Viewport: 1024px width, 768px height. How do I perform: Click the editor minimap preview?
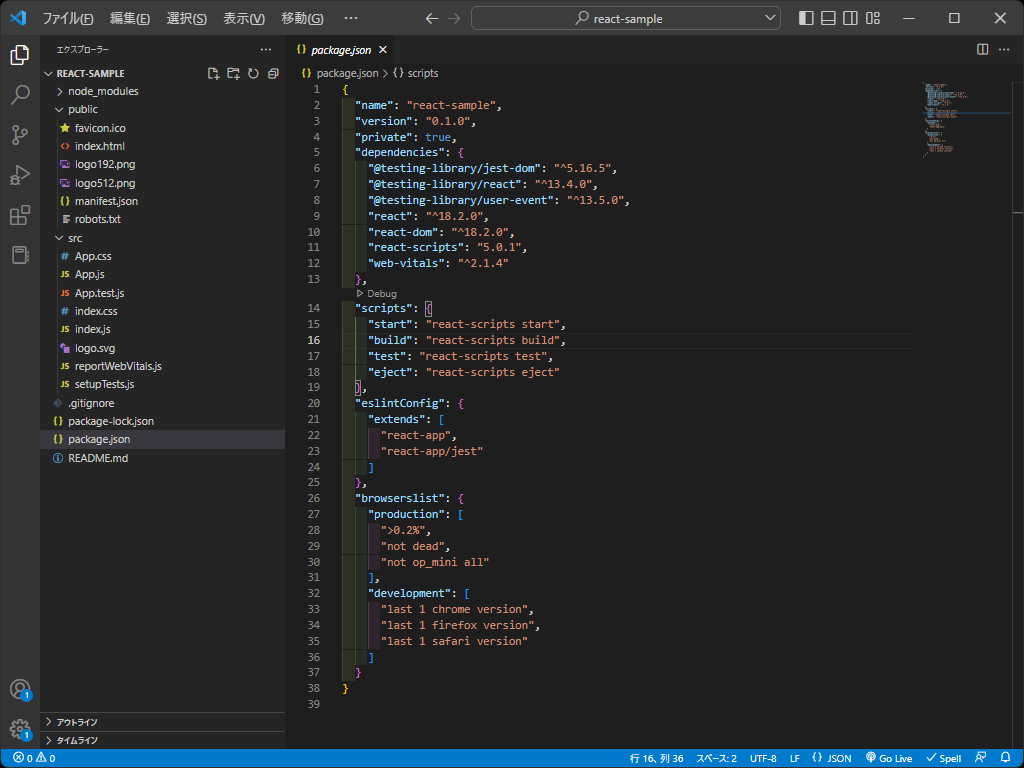pyautogui.click(x=967, y=120)
